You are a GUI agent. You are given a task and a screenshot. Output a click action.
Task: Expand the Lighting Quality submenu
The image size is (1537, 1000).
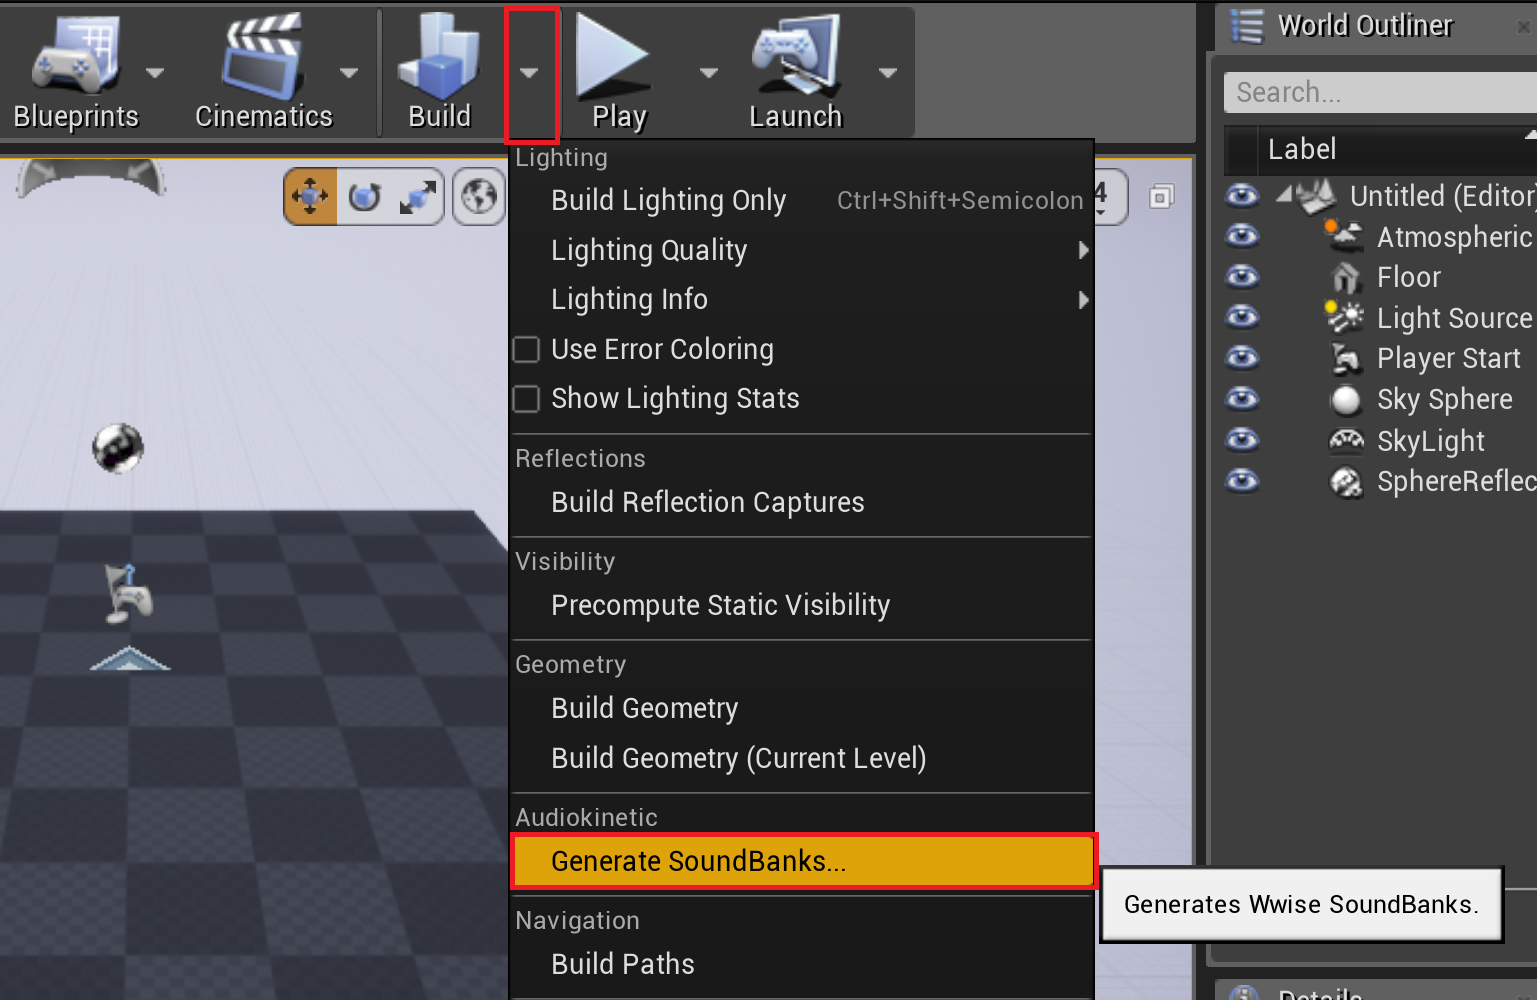coord(649,250)
